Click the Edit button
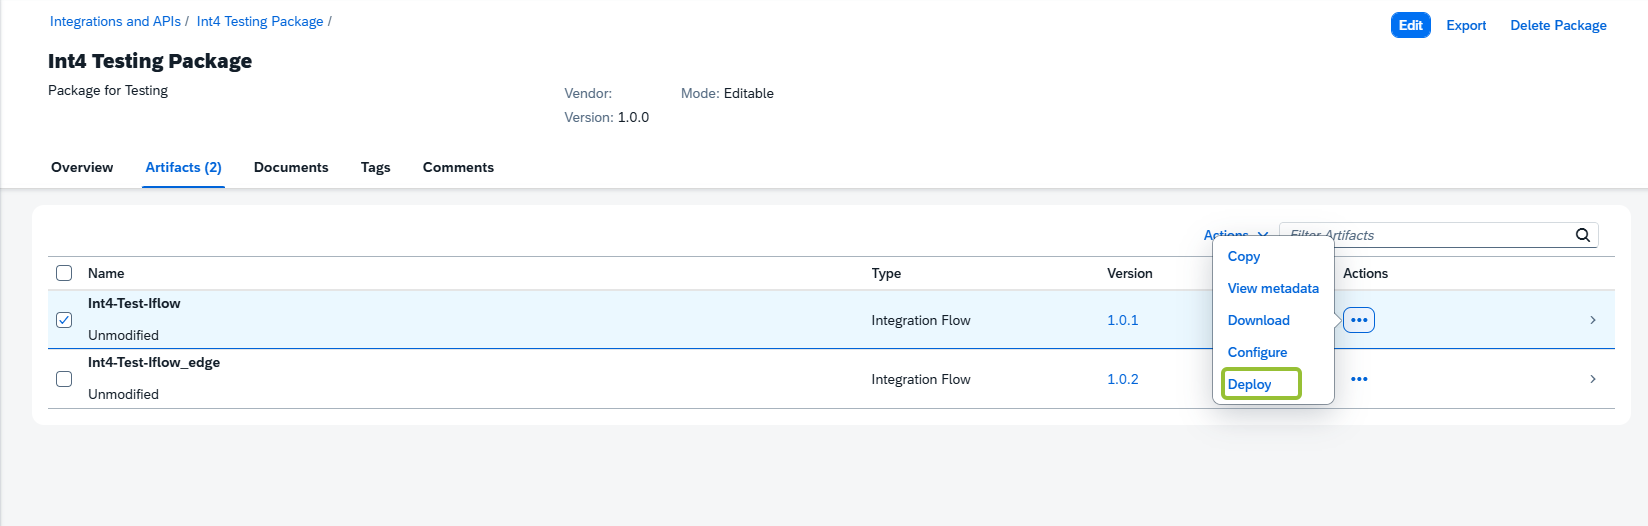Image resolution: width=1648 pixels, height=526 pixels. (1410, 25)
